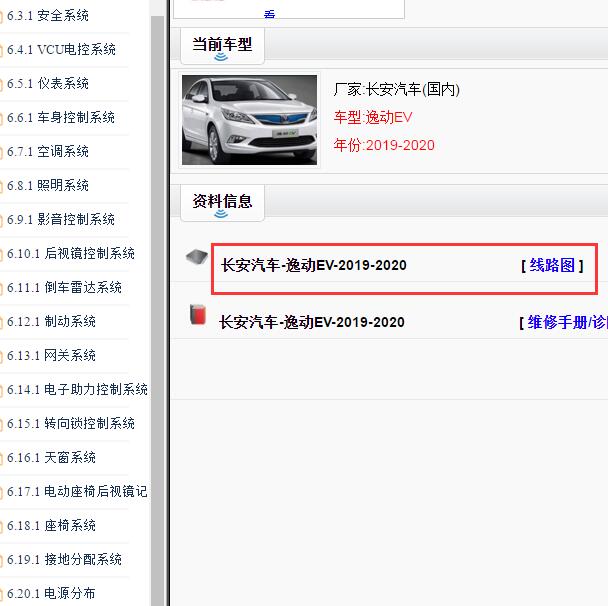Select 6.11.1 倒车雷达系统 item
608x606 pixels.
tap(64, 288)
